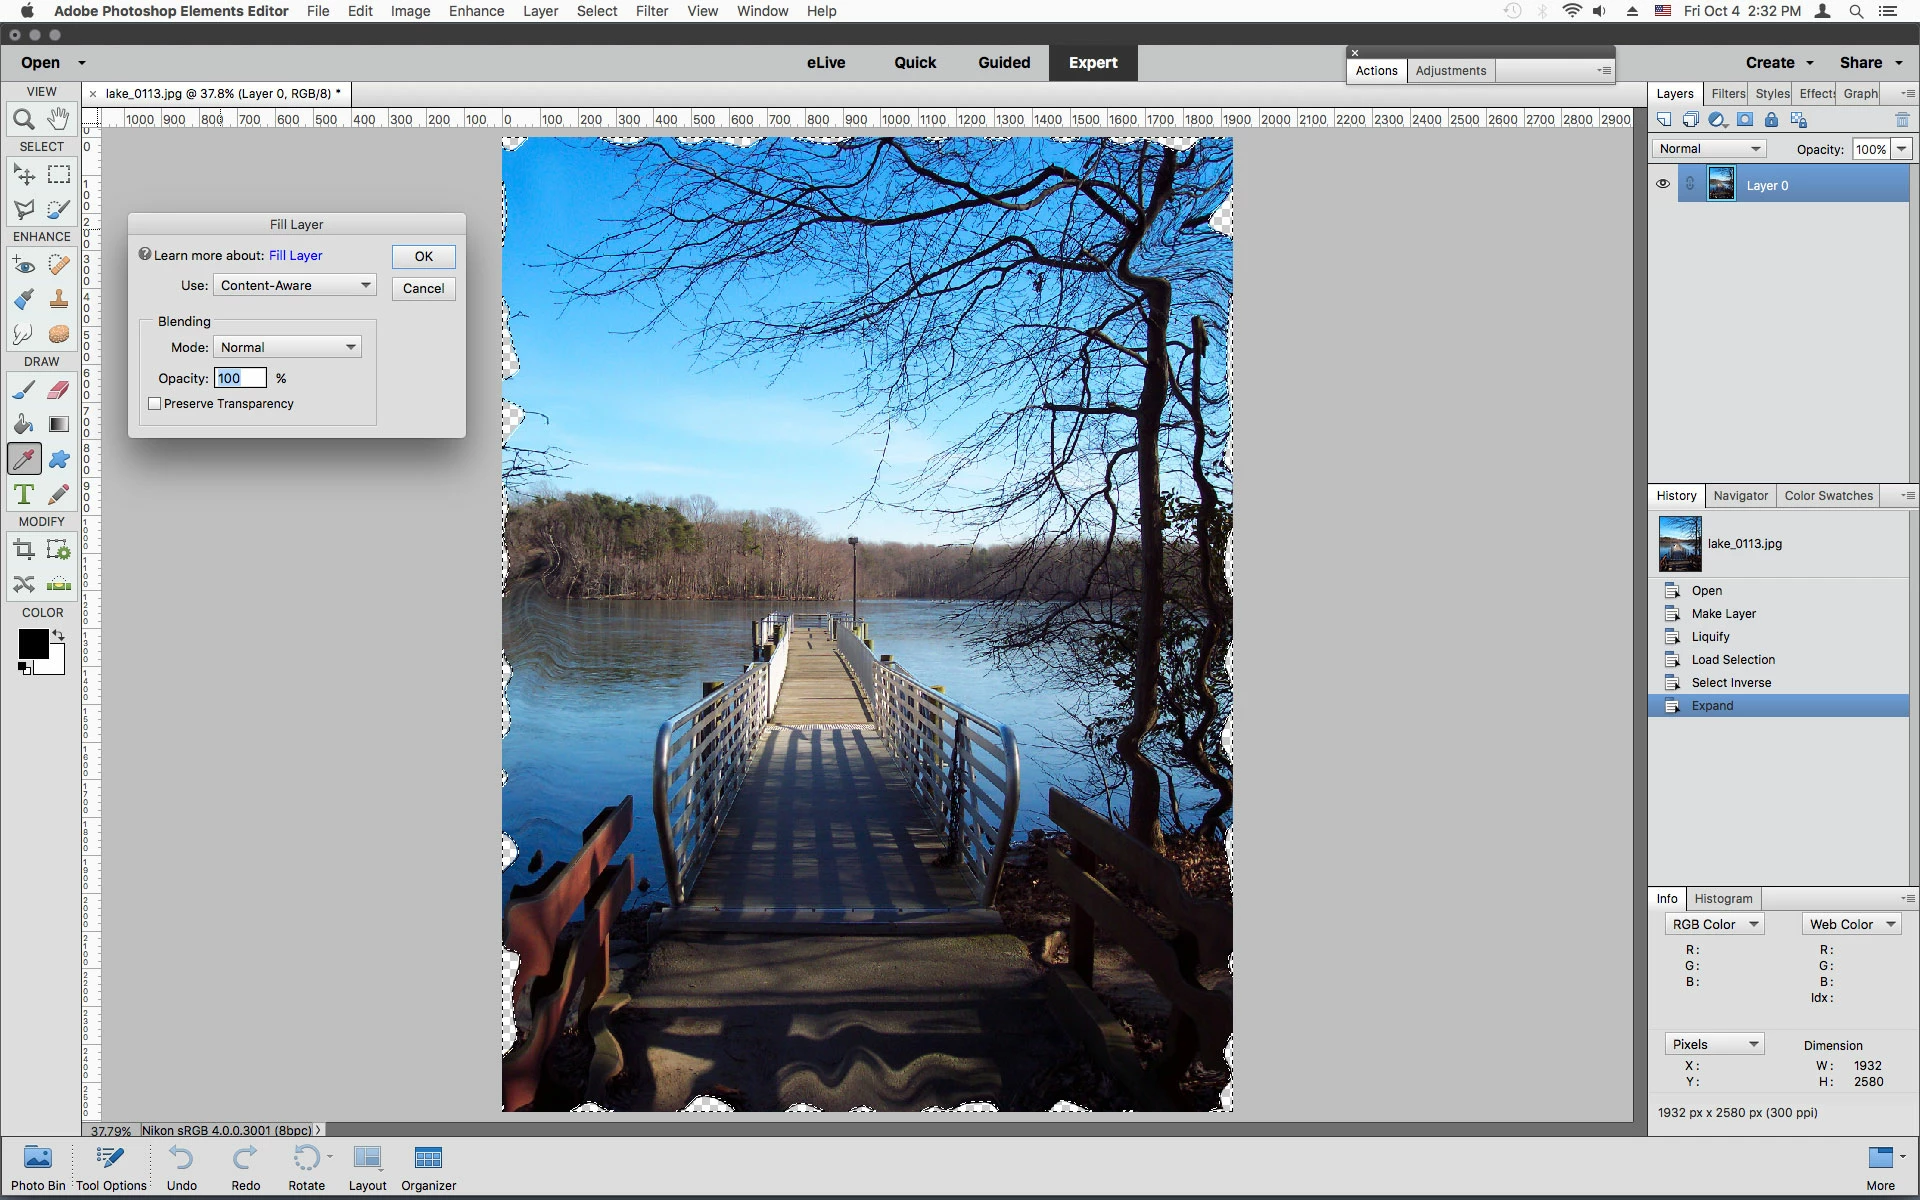Select the Clone Stamp tool
This screenshot has height=1200, width=1920.
click(x=59, y=299)
